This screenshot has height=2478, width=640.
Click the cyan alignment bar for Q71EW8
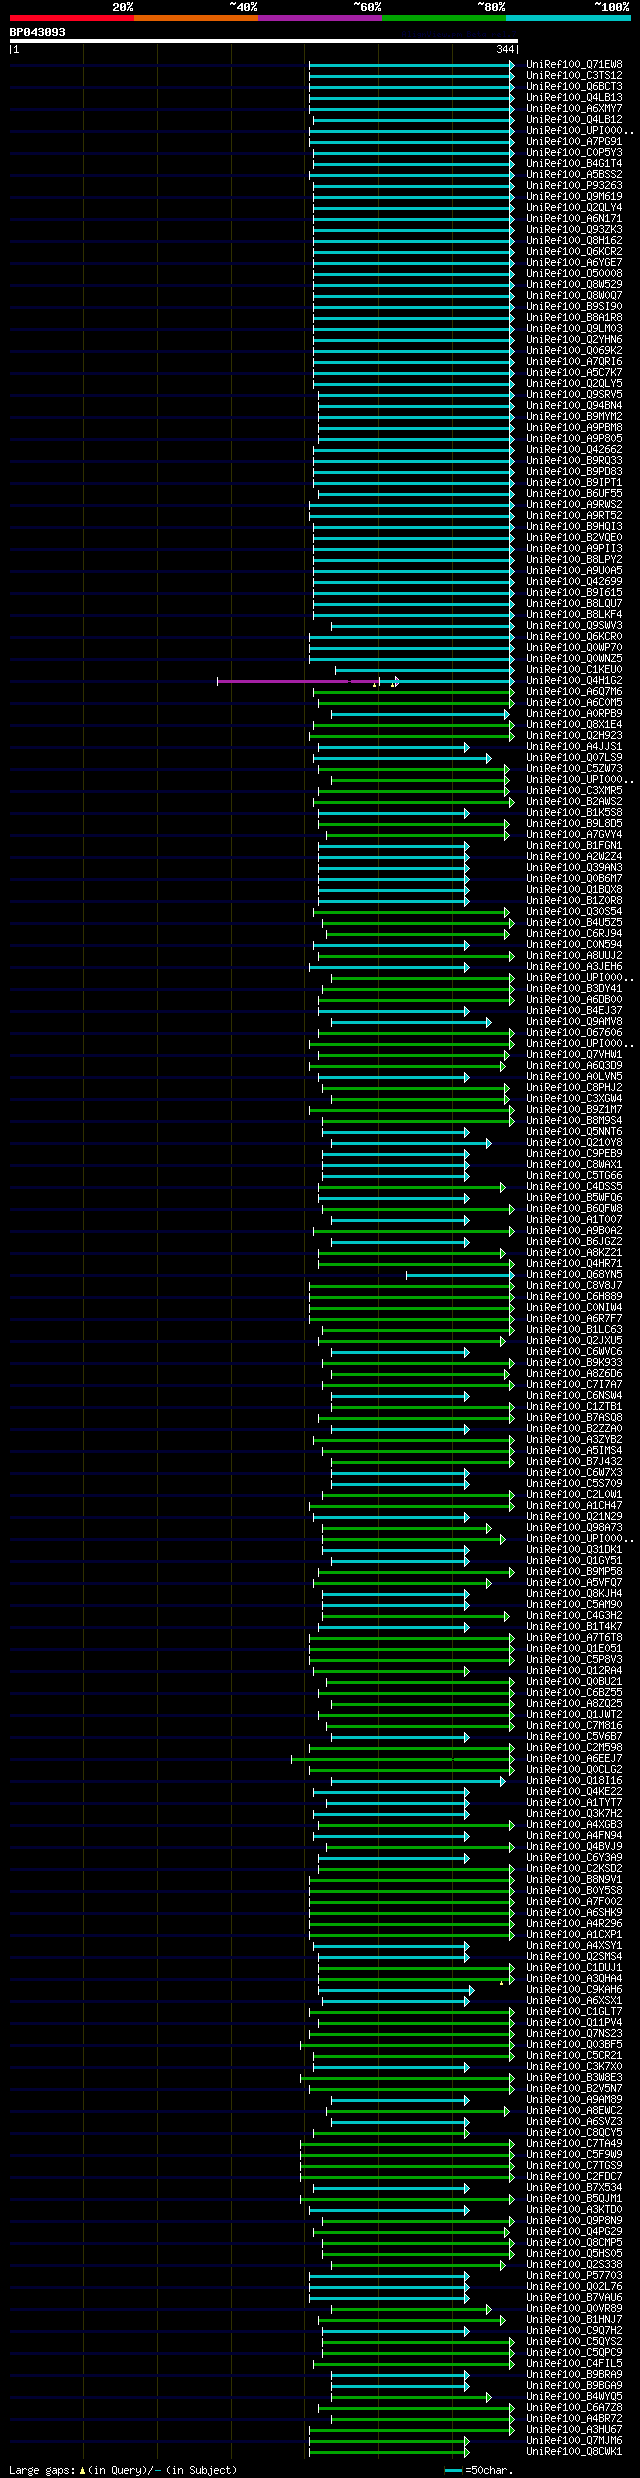411,65
